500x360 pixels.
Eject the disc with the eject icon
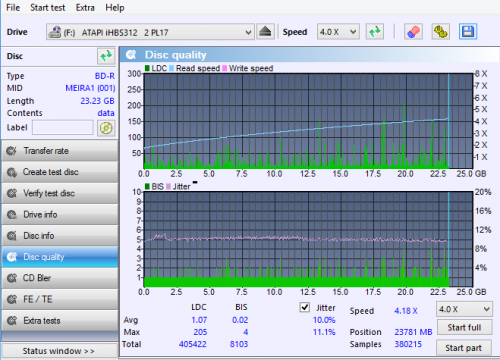click(265, 32)
